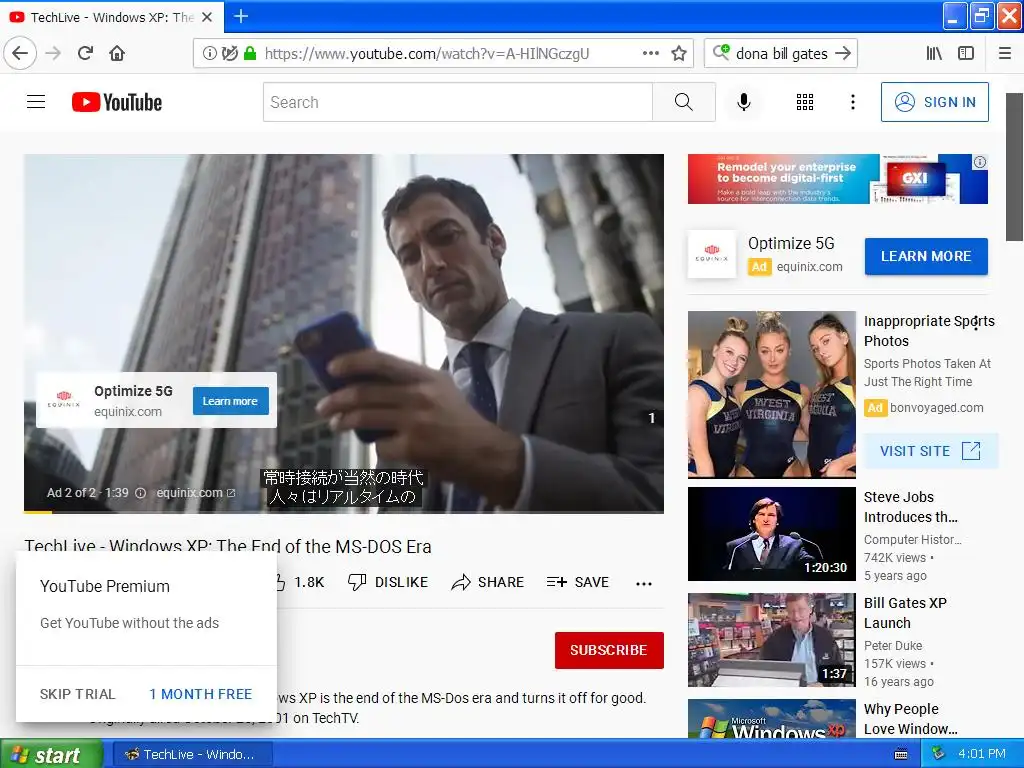This screenshot has height=768, width=1024.
Task: Choose 1 MONTH FREE in Premium popup
Action: click(x=200, y=694)
